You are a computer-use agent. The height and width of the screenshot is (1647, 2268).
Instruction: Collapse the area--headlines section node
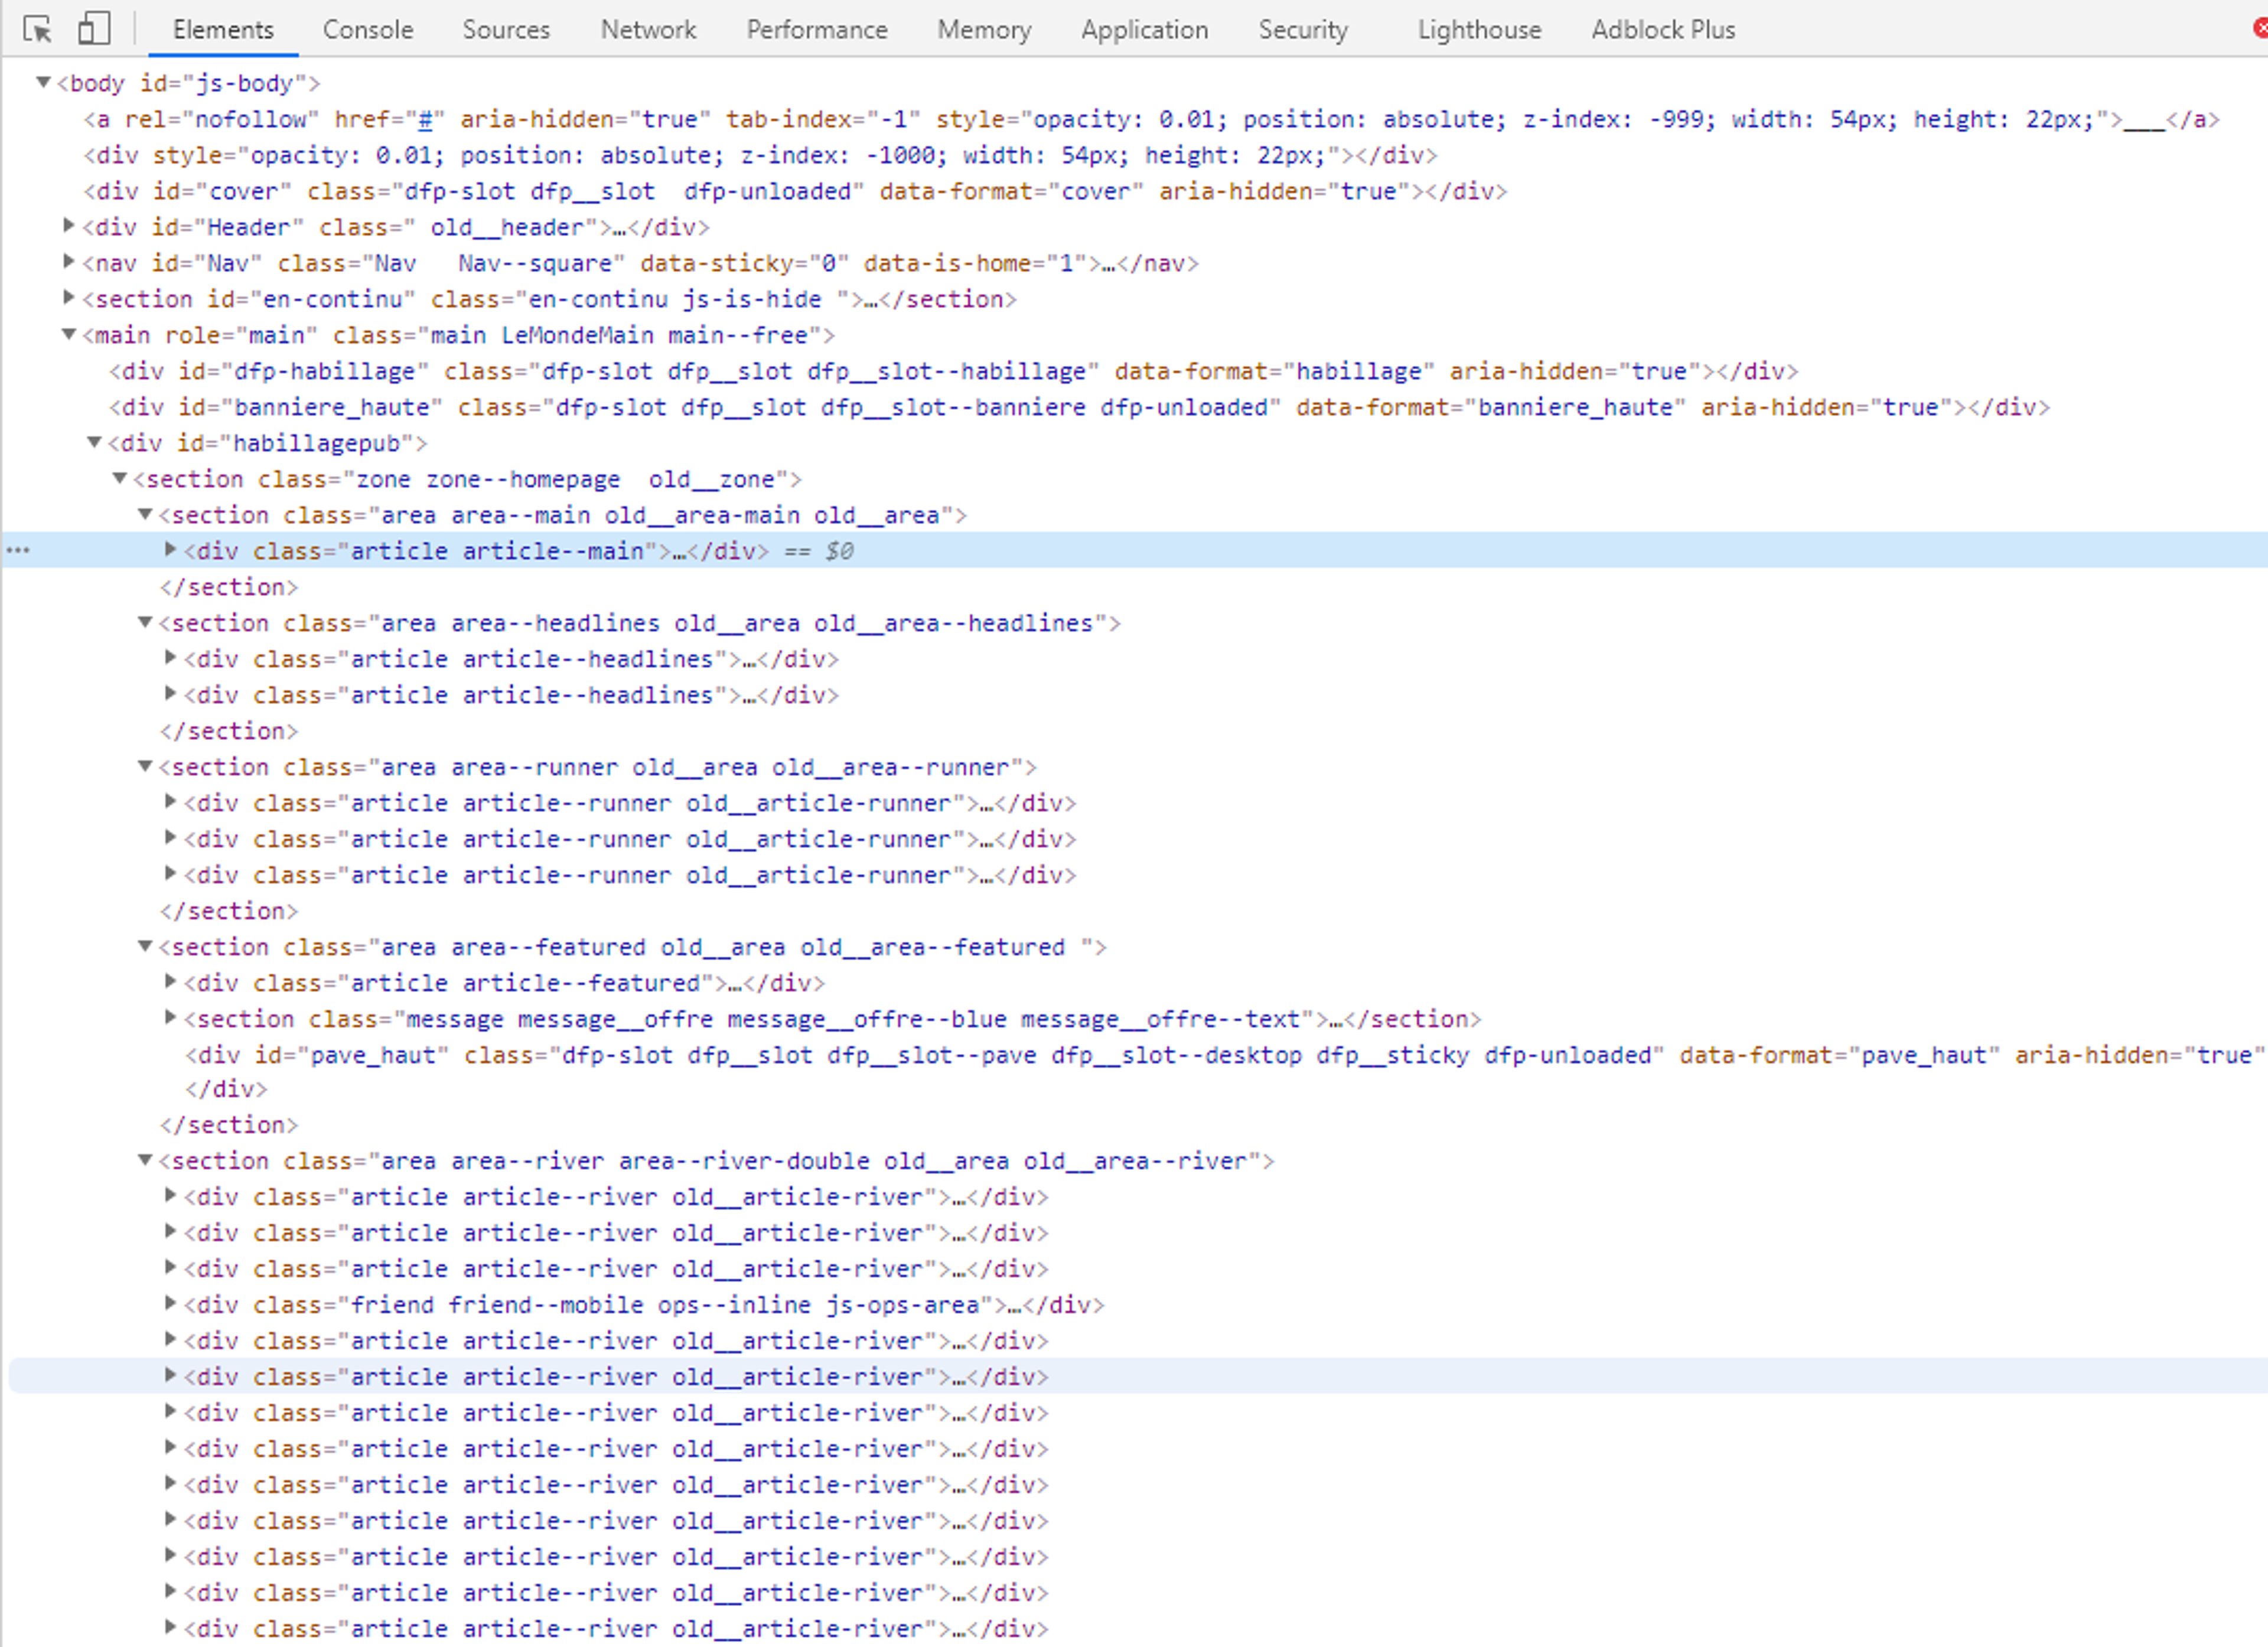pos(145,622)
